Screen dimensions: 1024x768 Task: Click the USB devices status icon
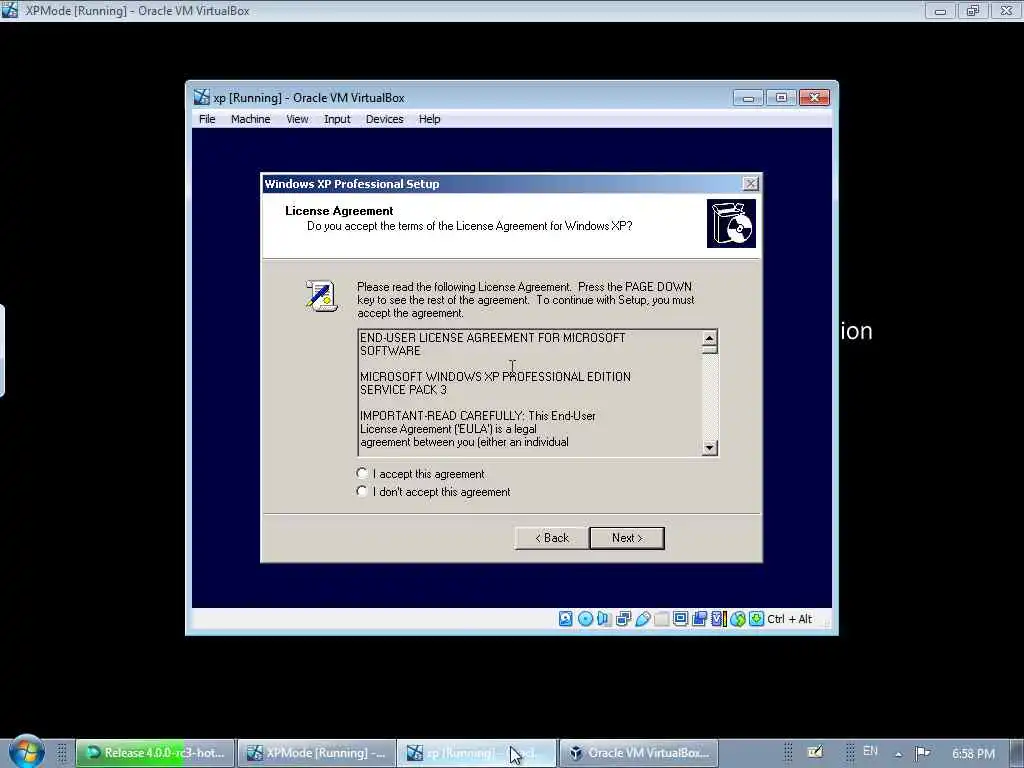(x=643, y=618)
